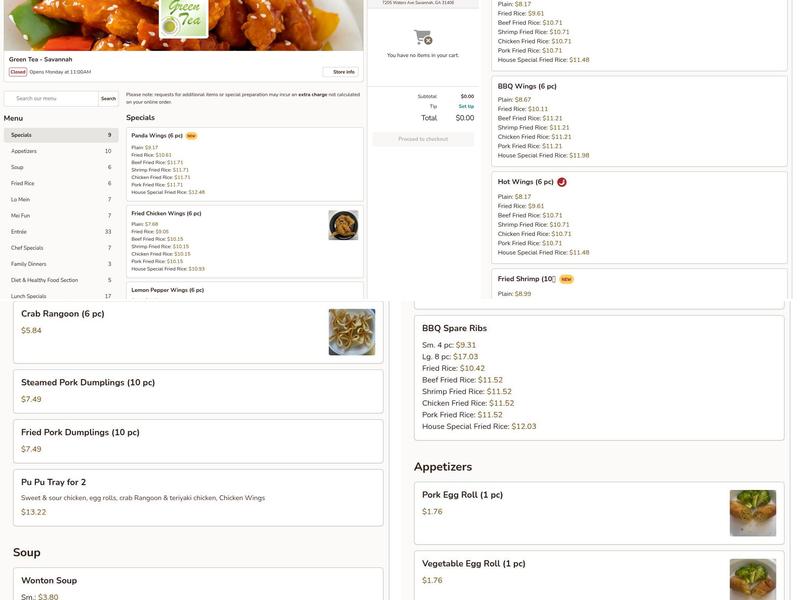Select the Specials menu category

pos(60,135)
